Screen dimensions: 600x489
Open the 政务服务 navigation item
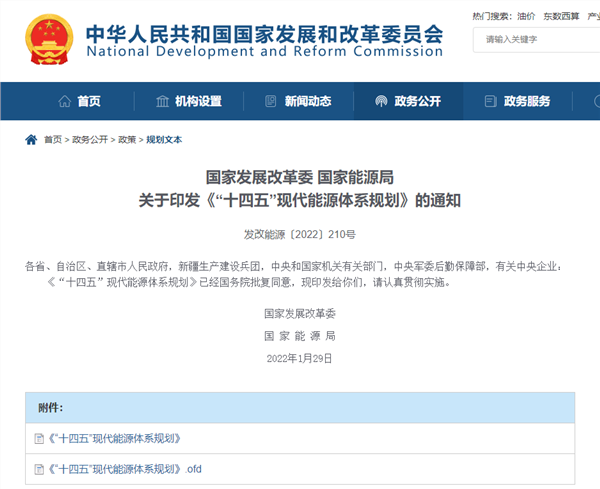pos(525,101)
